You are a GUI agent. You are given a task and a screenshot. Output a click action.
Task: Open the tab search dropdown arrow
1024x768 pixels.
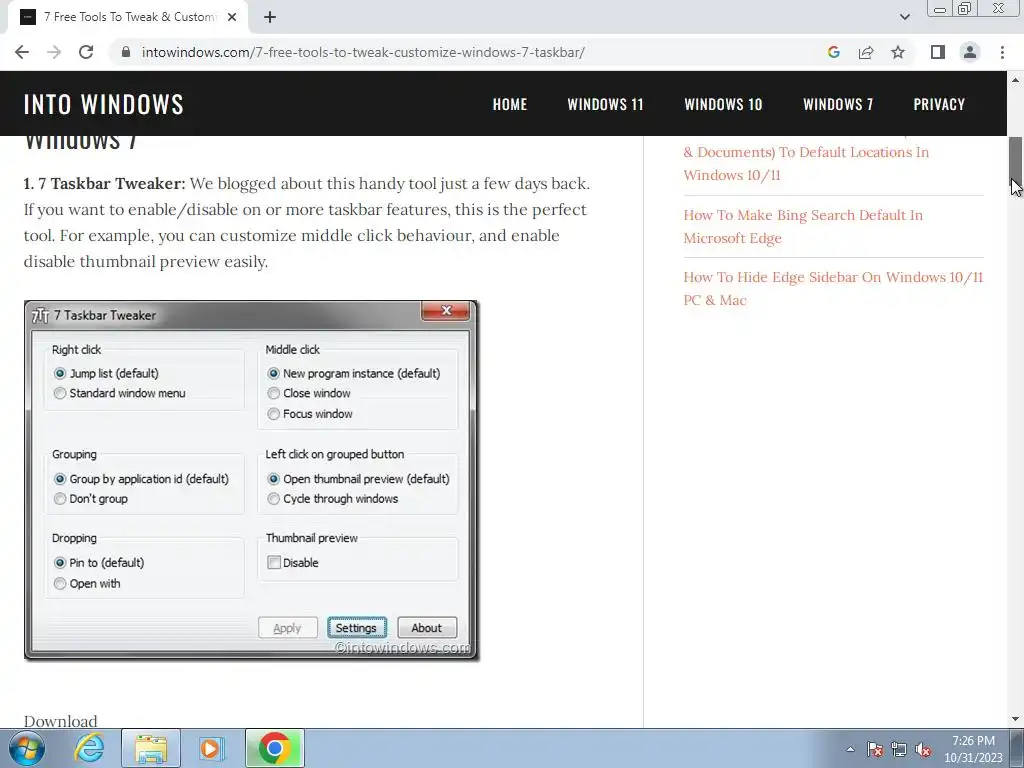click(904, 17)
